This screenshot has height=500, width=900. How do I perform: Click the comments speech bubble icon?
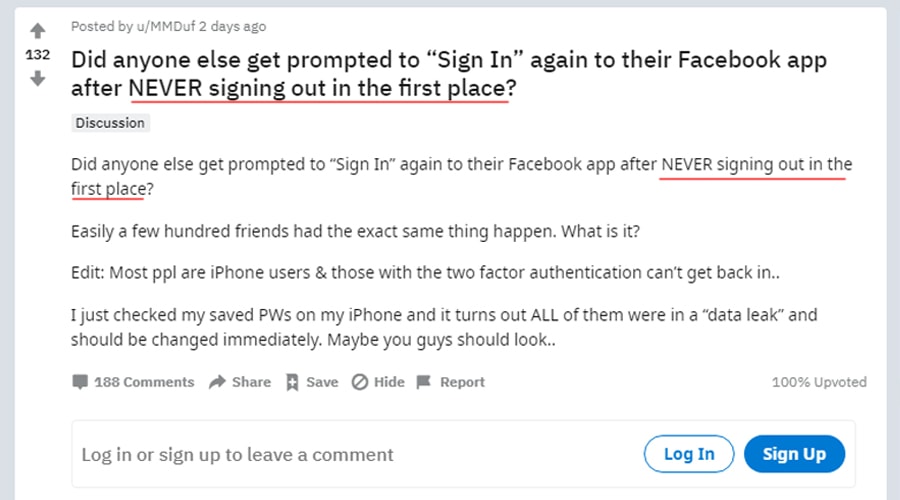point(80,382)
